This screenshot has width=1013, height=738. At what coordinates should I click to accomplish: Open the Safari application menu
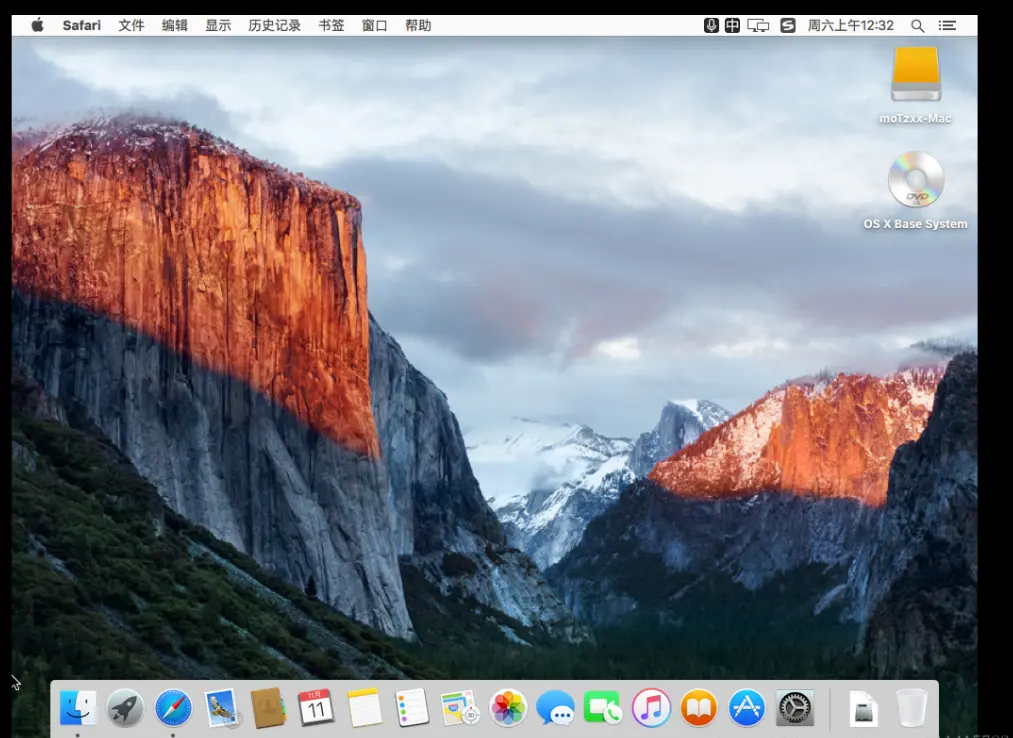[x=81, y=25]
